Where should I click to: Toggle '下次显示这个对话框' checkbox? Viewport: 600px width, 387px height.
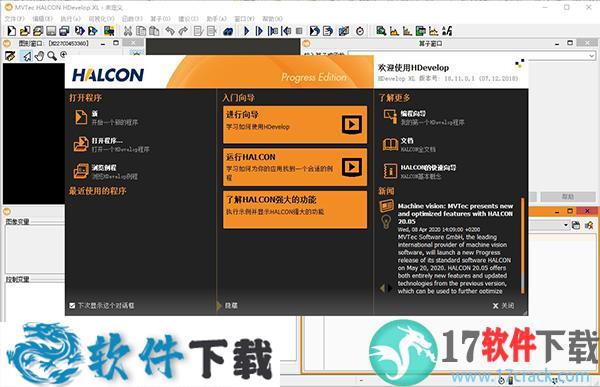[72, 305]
